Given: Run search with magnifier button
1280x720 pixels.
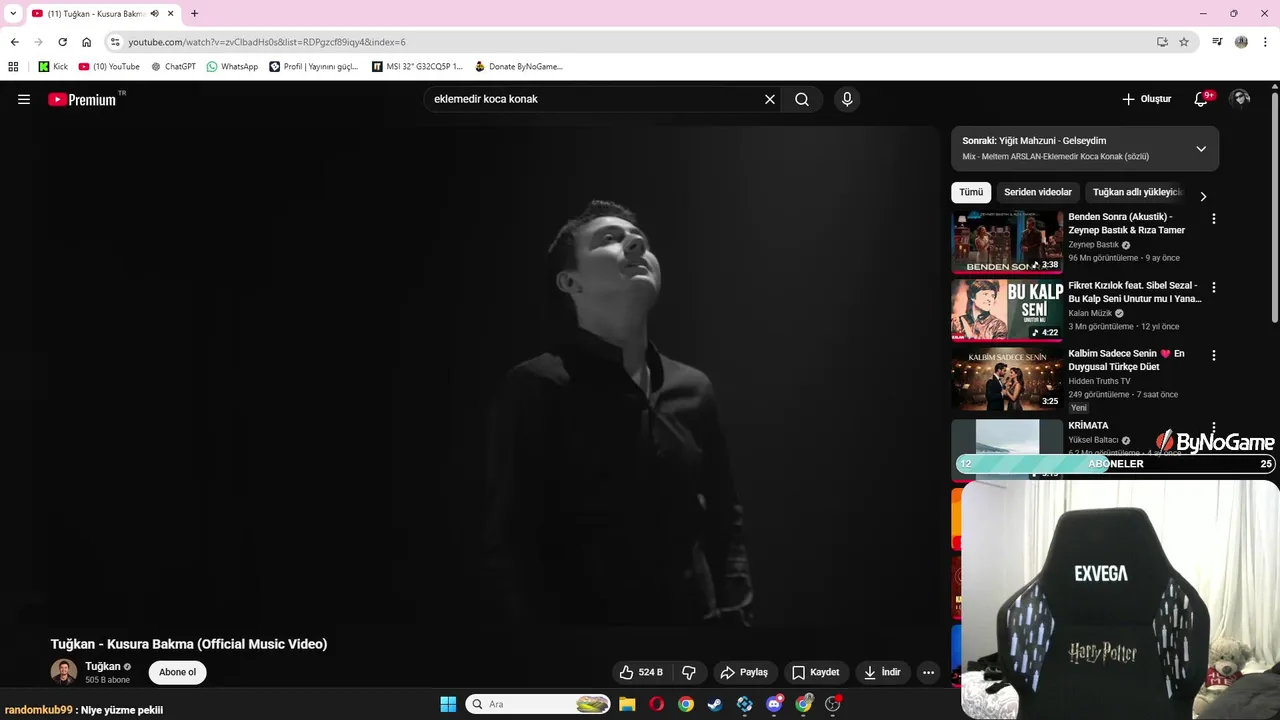Looking at the screenshot, I should tap(802, 99).
